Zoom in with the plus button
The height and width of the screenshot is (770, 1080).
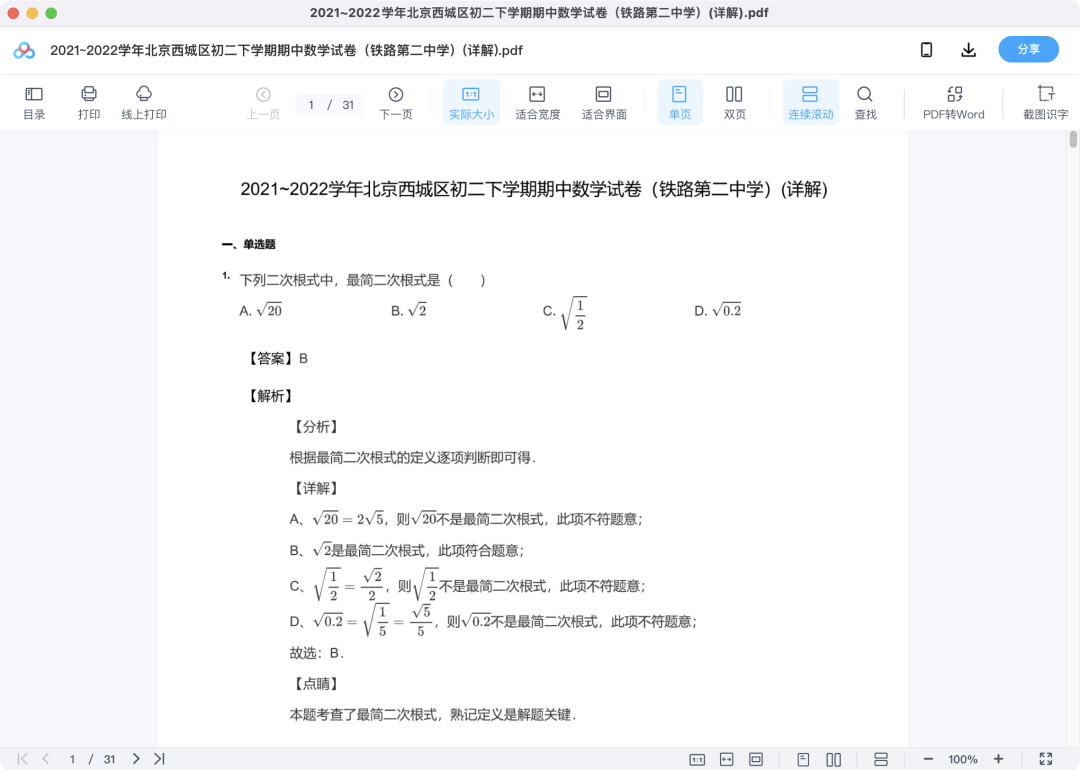point(998,759)
